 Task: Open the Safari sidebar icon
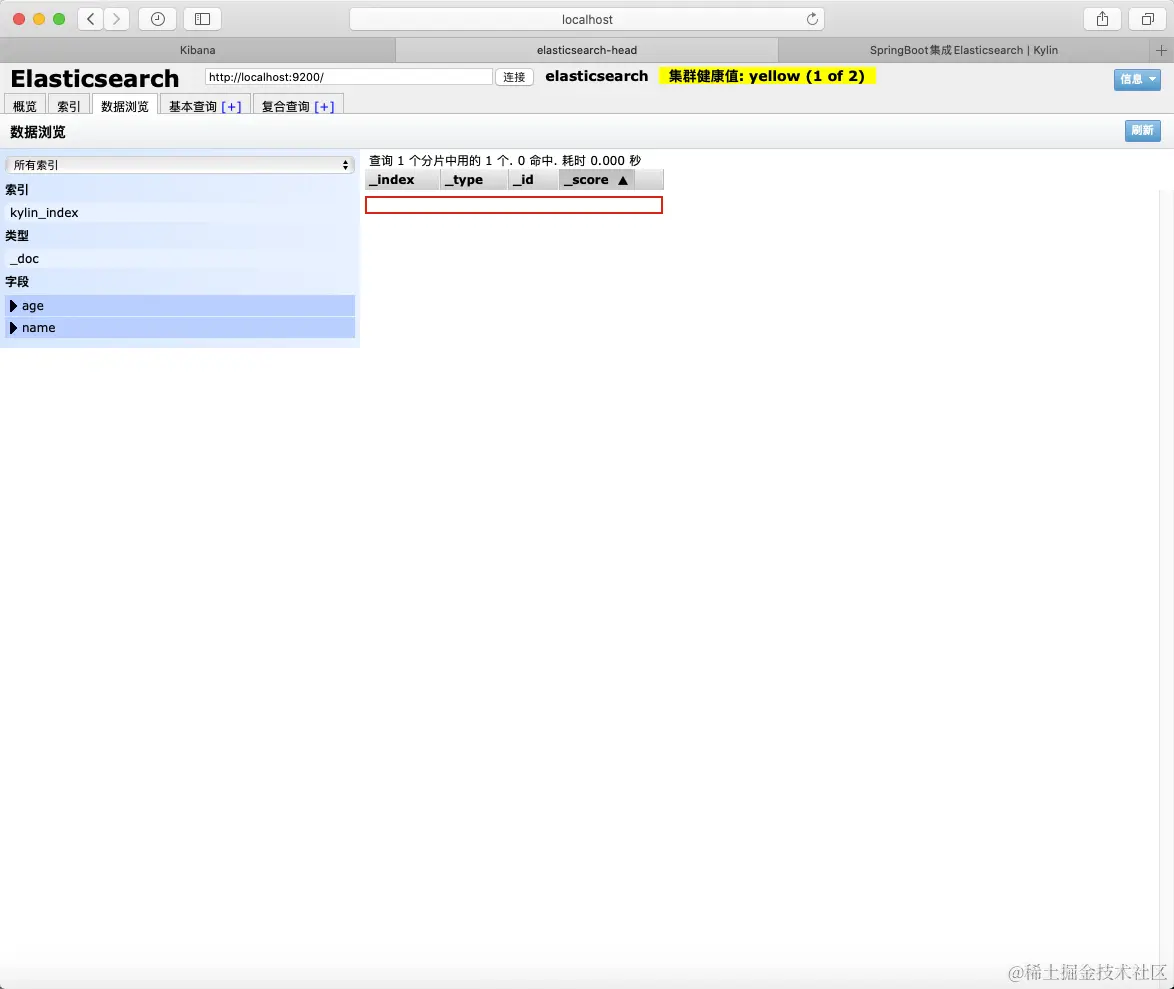click(202, 18)
